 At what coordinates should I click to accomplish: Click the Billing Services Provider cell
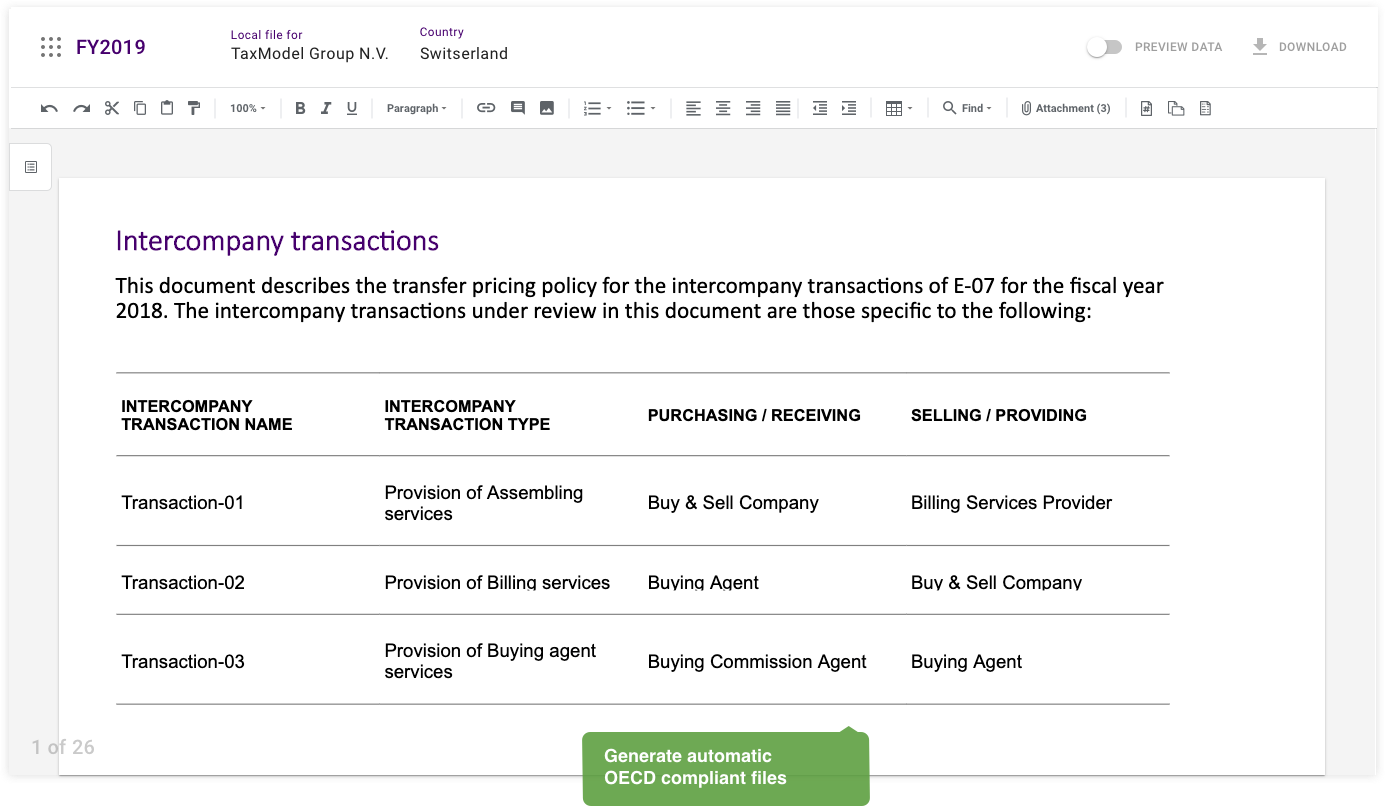click(x=1011, y=503)
